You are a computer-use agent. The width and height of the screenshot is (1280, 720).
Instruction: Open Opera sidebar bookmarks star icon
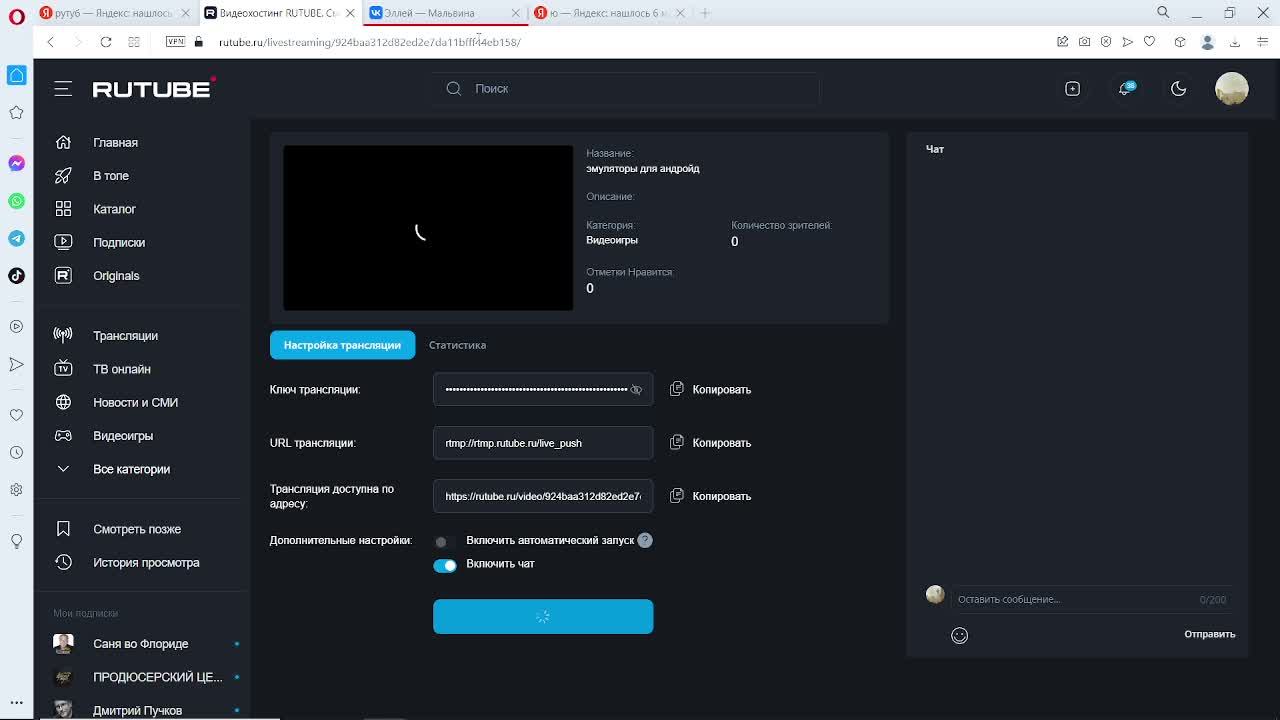point(16,112)
